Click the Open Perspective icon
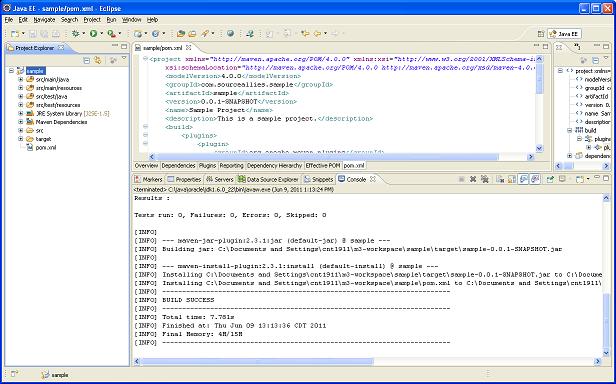Image resolution: width=616 pixels, height=384 pixels. click(x=541, y=34)
